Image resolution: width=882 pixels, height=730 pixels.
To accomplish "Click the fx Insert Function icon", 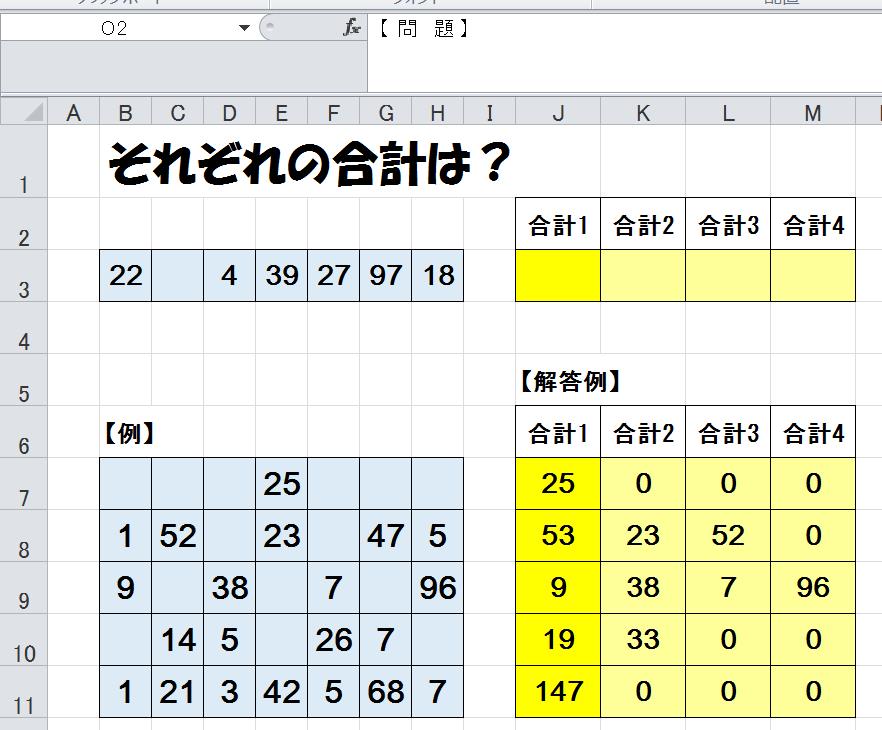I will (352, 27).
